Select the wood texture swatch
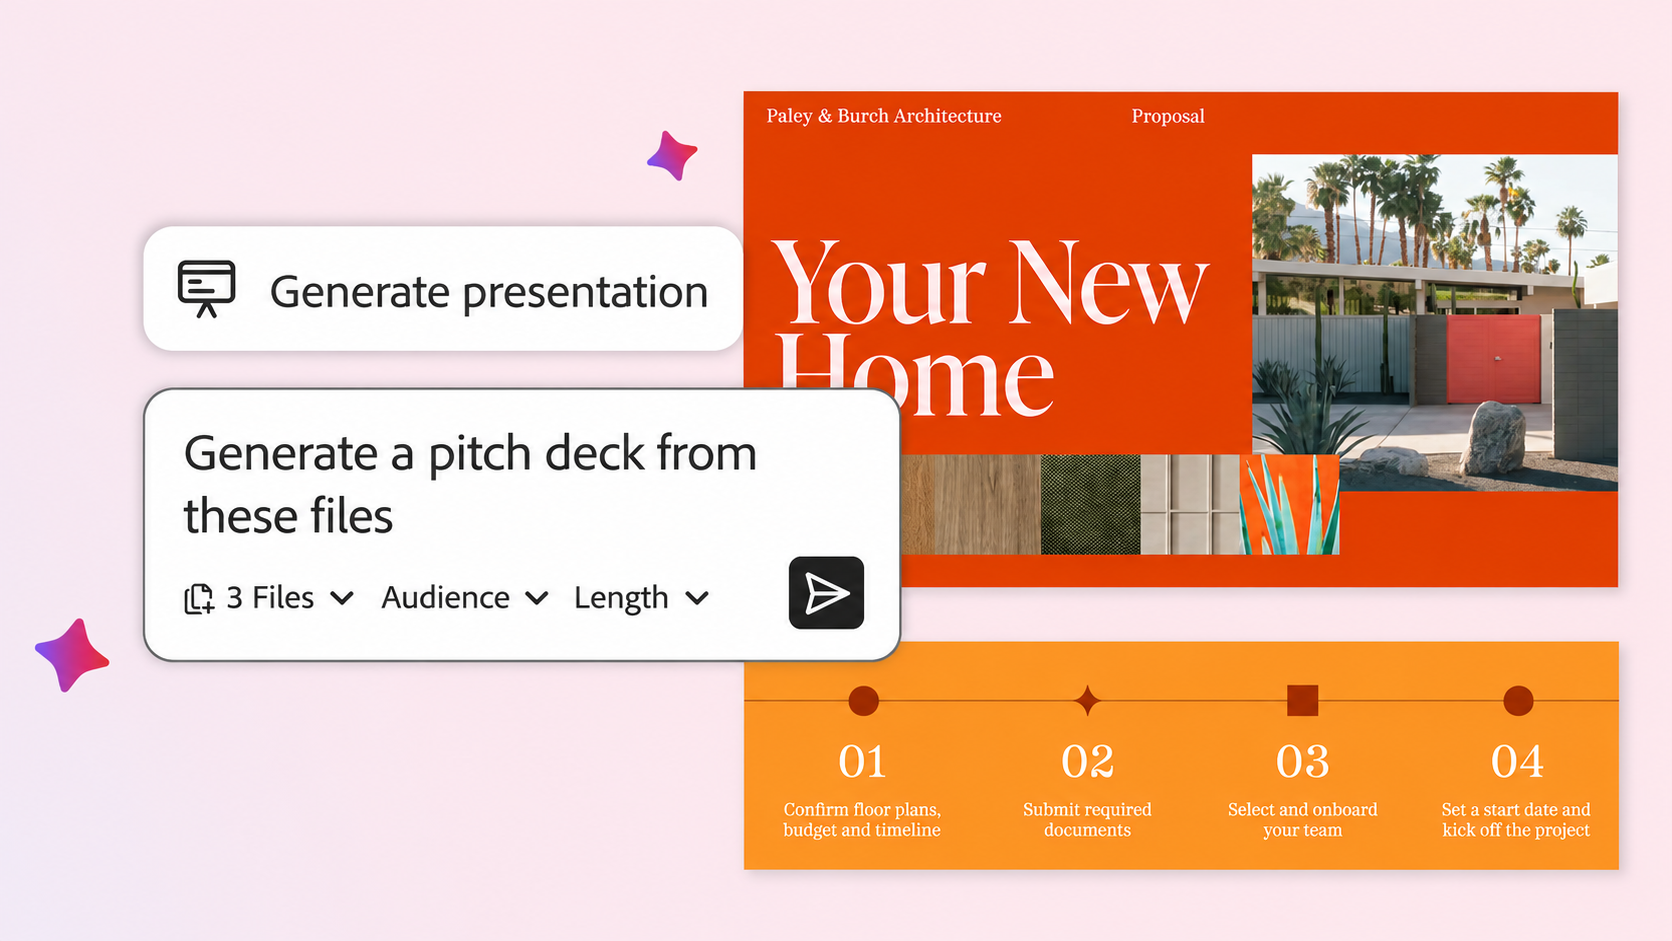 970,504
